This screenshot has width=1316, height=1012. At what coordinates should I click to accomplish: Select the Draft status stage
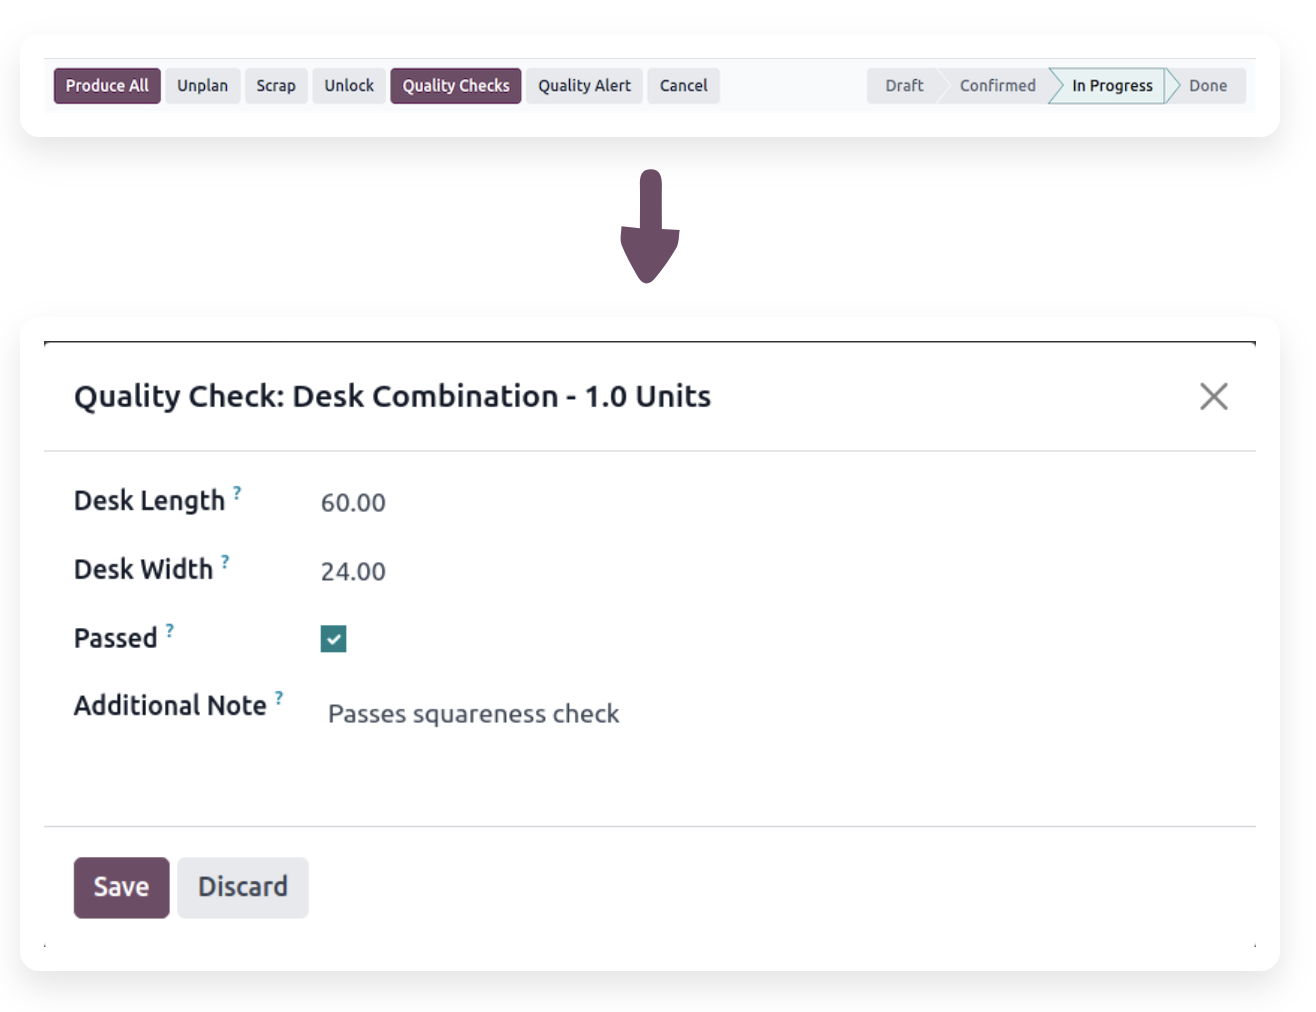pos(903,86)
